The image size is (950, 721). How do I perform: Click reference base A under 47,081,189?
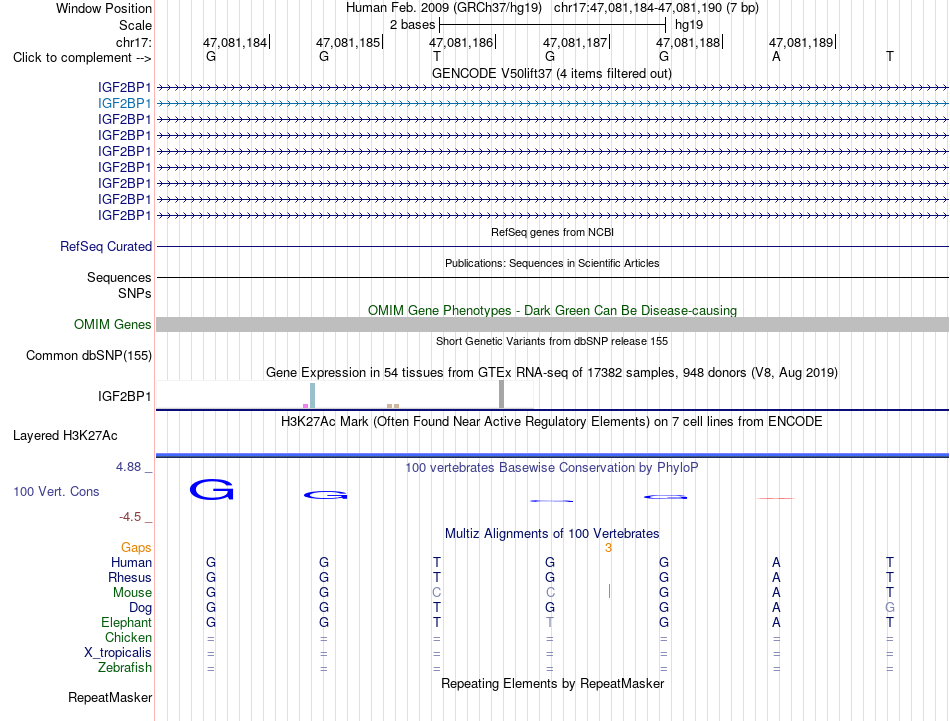(776, 57)
